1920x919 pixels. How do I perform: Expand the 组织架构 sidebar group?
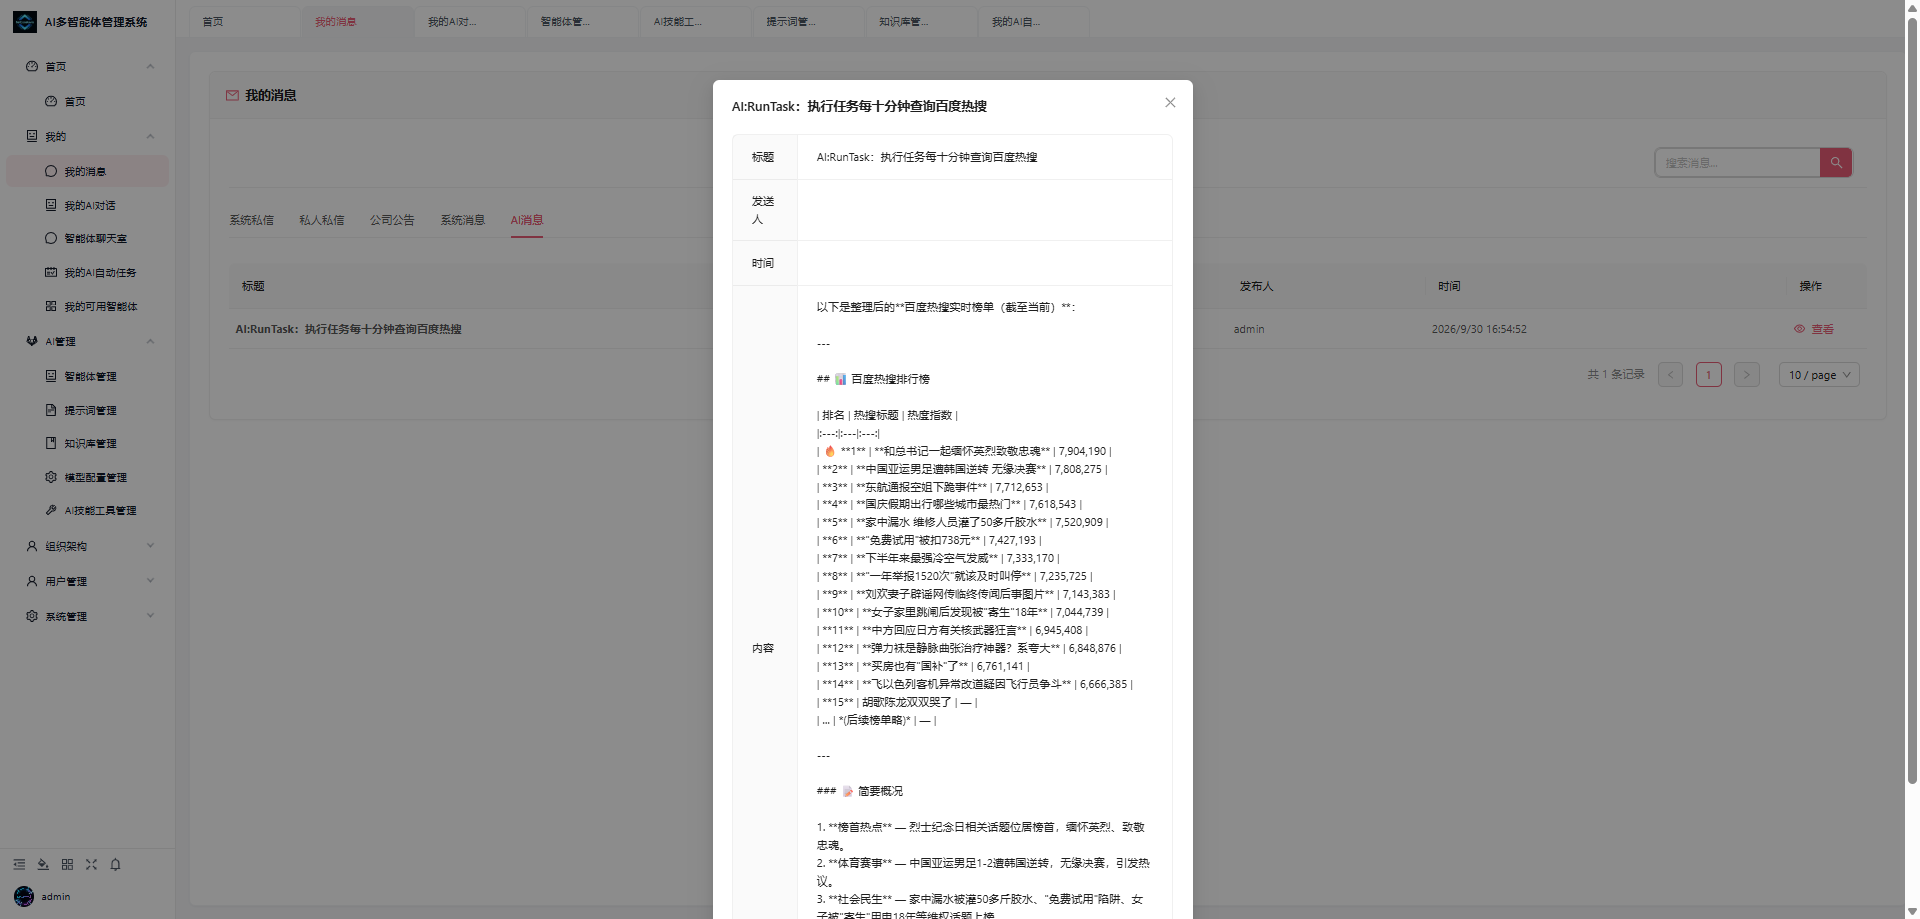(87, 546)
